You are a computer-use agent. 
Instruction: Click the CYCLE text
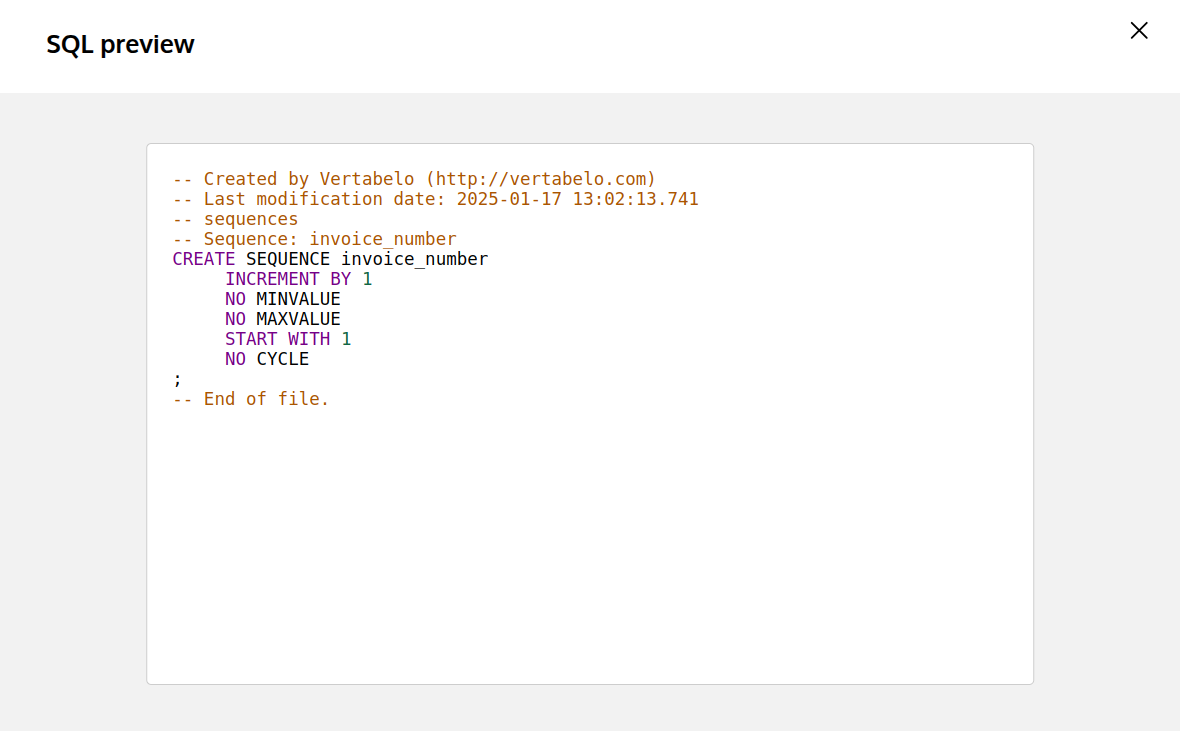[x=282, y=359]
